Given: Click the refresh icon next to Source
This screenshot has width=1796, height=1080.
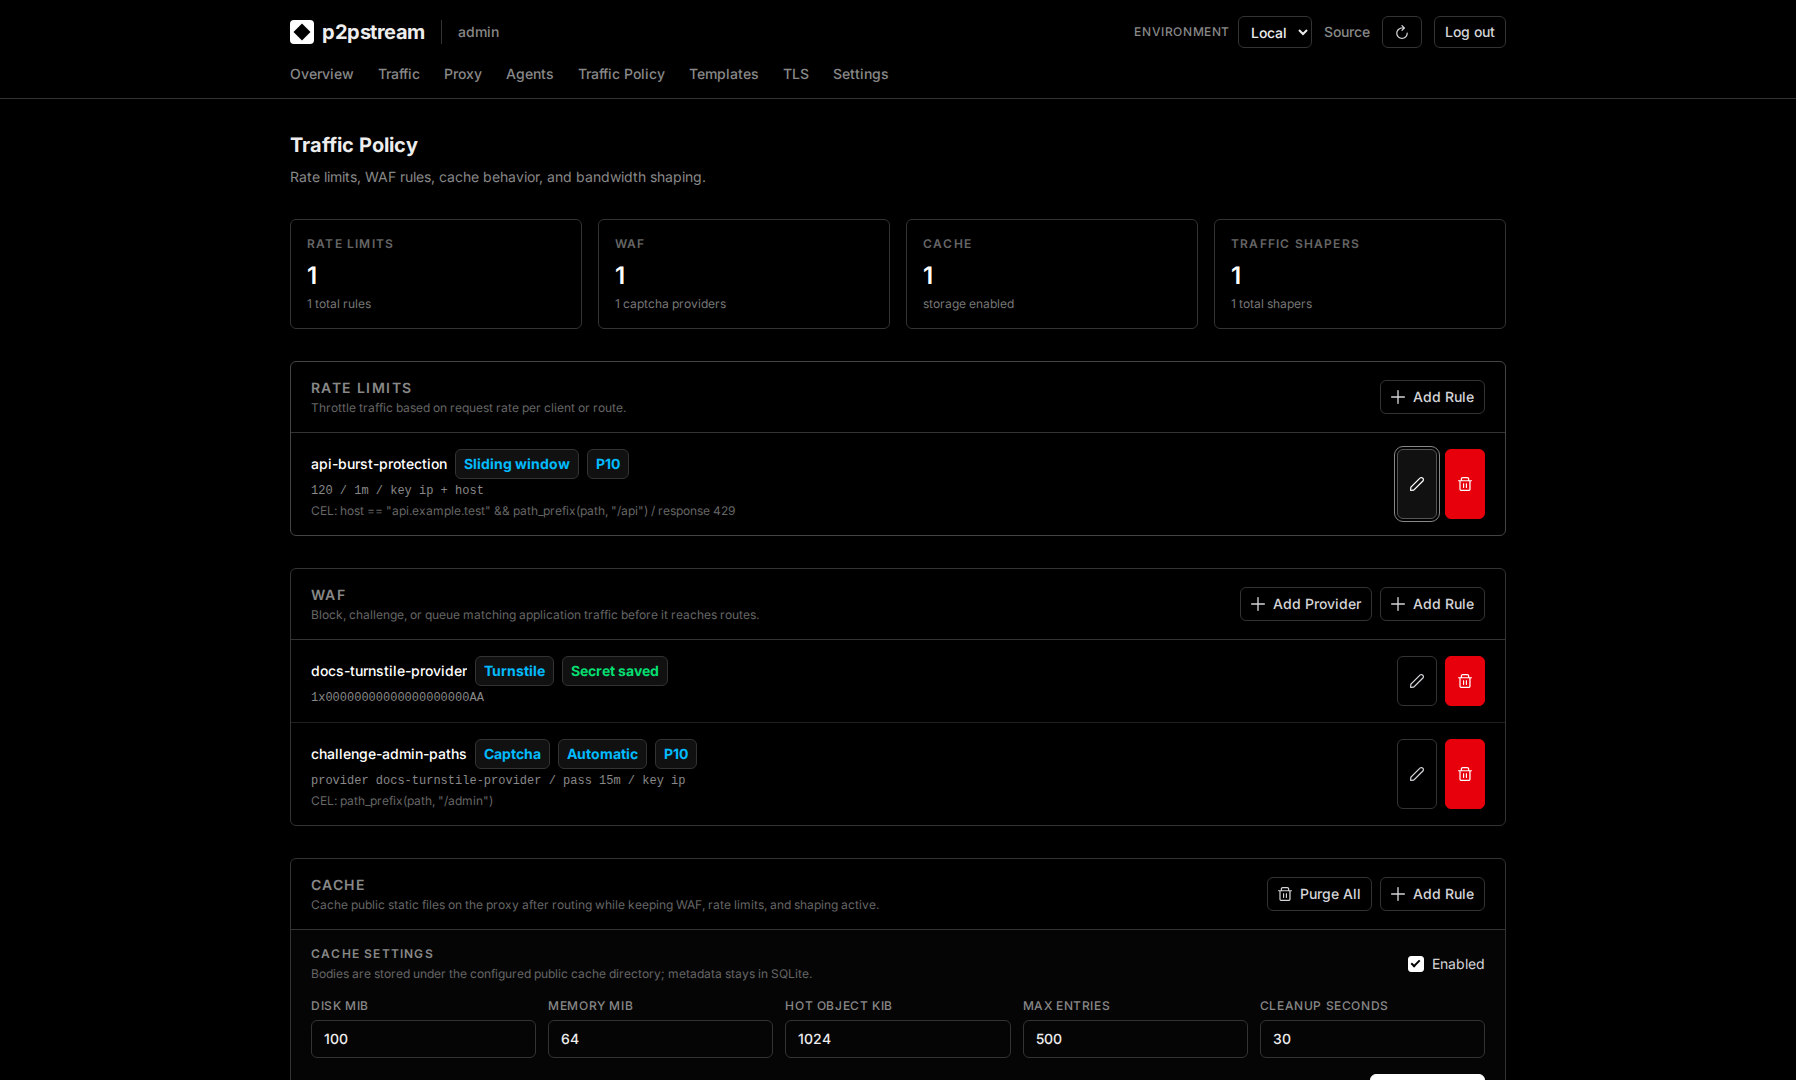Looking at the screenshot, I should [1402, 32].
